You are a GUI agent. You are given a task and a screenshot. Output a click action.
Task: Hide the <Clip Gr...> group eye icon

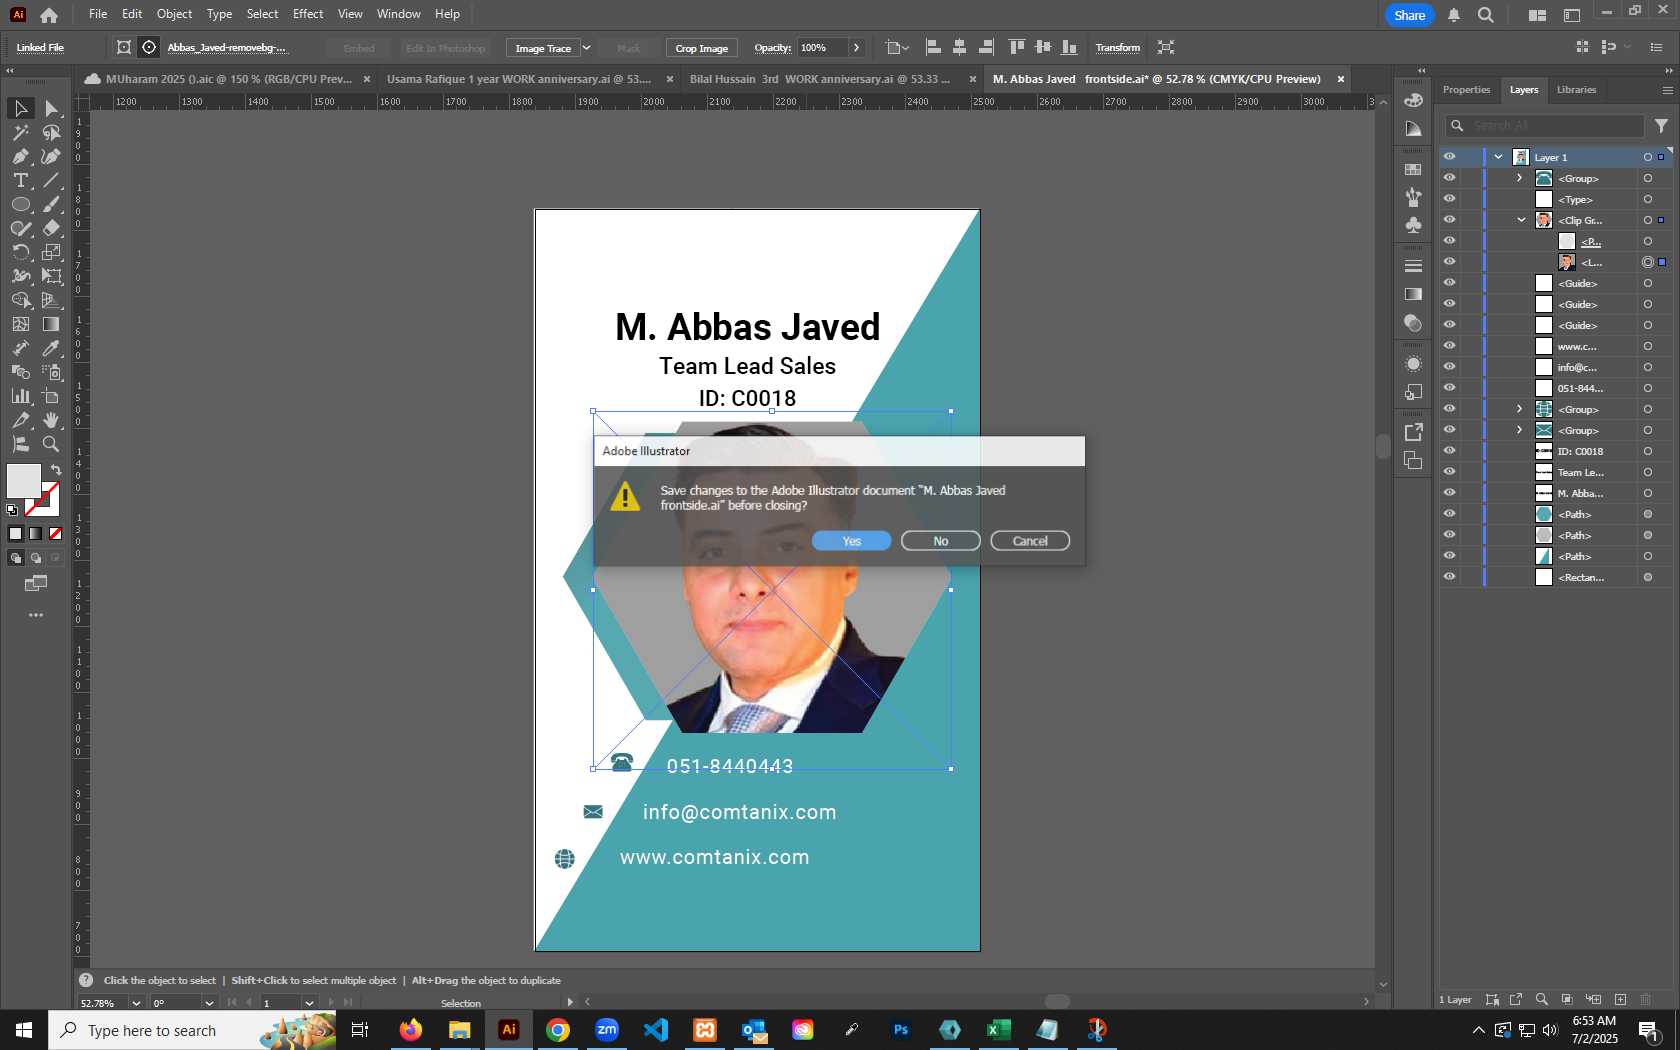click(x=1449, y=220)
